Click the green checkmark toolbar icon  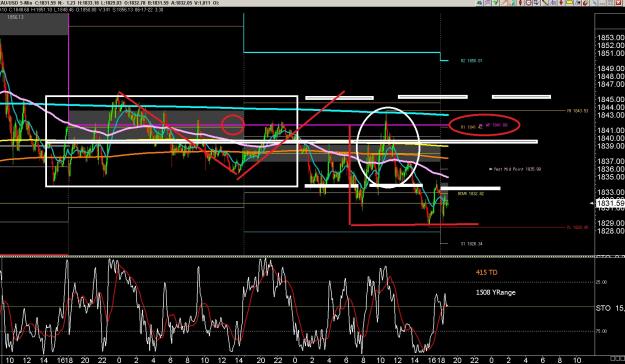pos(495,3)
